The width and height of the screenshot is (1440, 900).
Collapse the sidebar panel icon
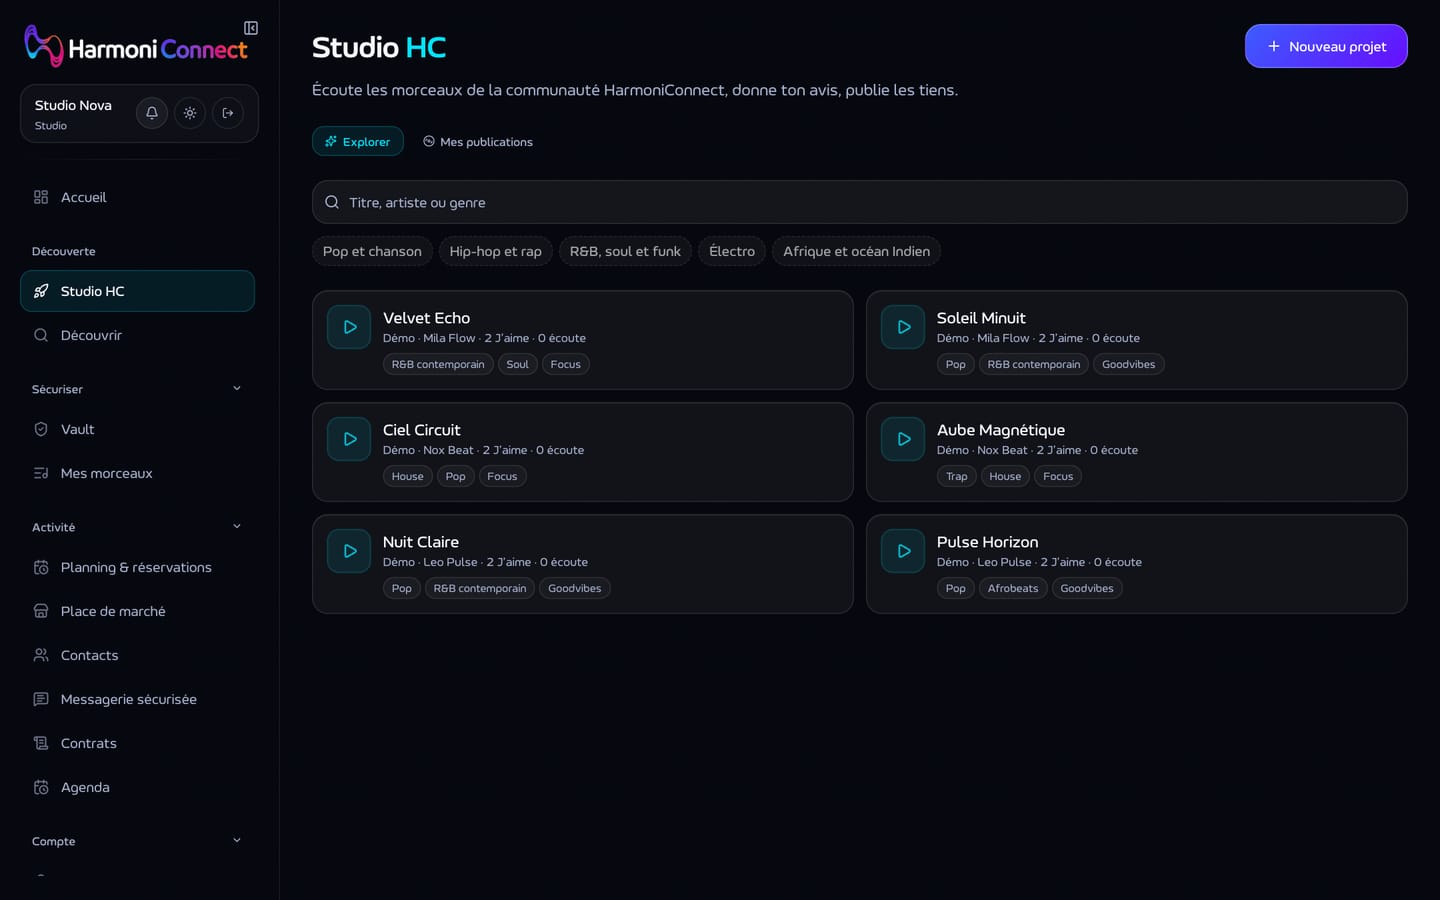(x=251, y=28)
